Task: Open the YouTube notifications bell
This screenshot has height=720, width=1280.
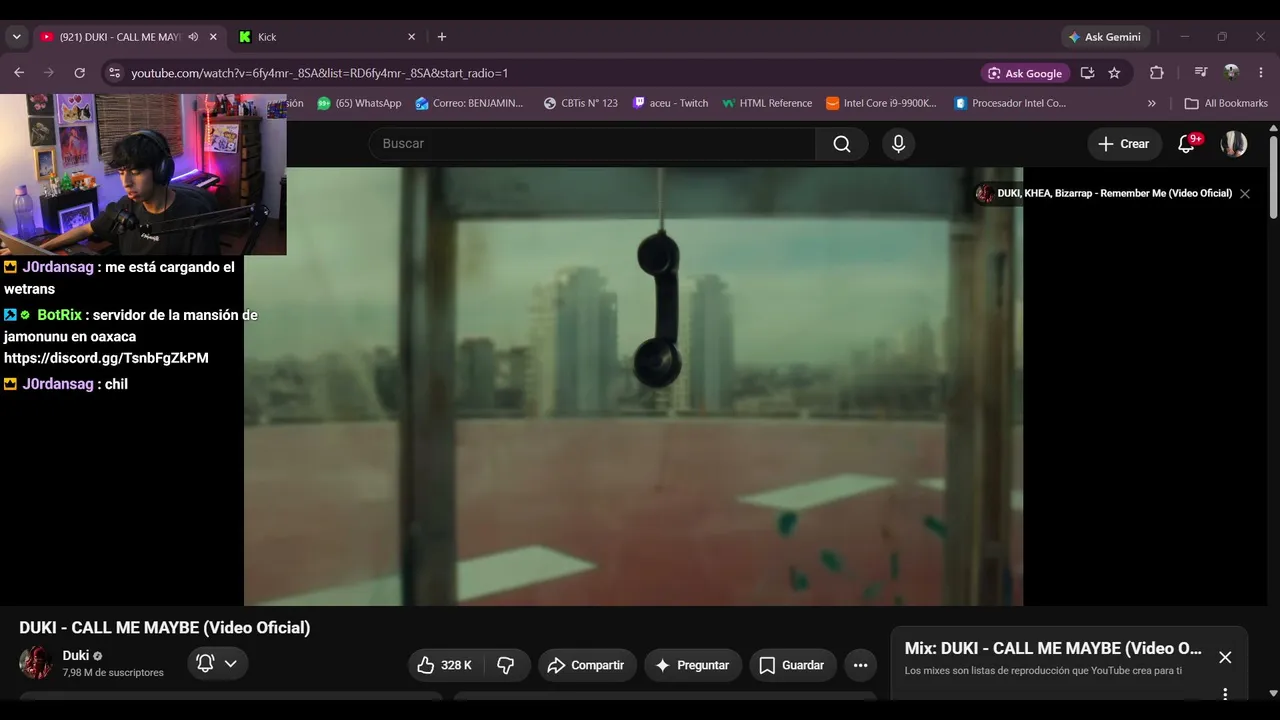Action: (x=1187, y=144)
